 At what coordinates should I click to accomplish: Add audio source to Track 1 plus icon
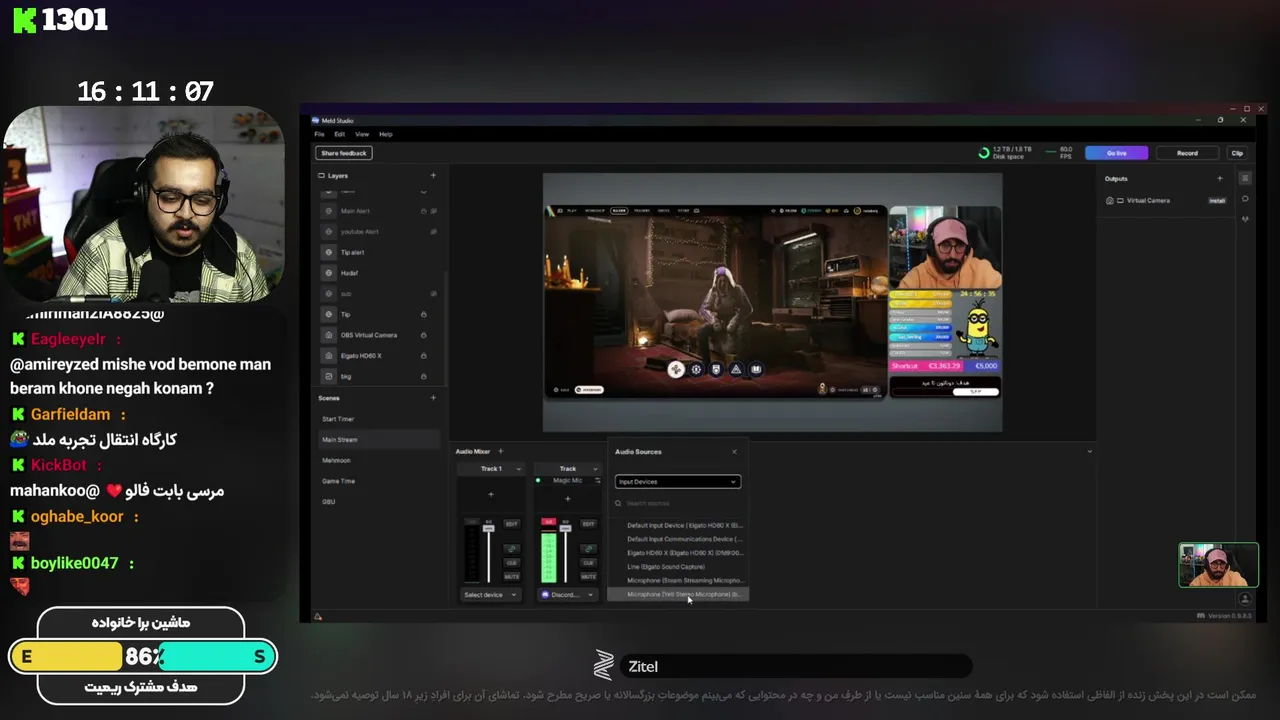point(490,495)
